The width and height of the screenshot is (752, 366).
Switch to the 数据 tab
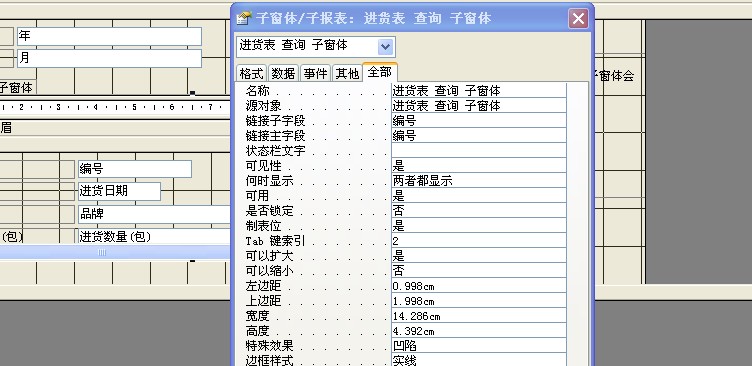283,73
